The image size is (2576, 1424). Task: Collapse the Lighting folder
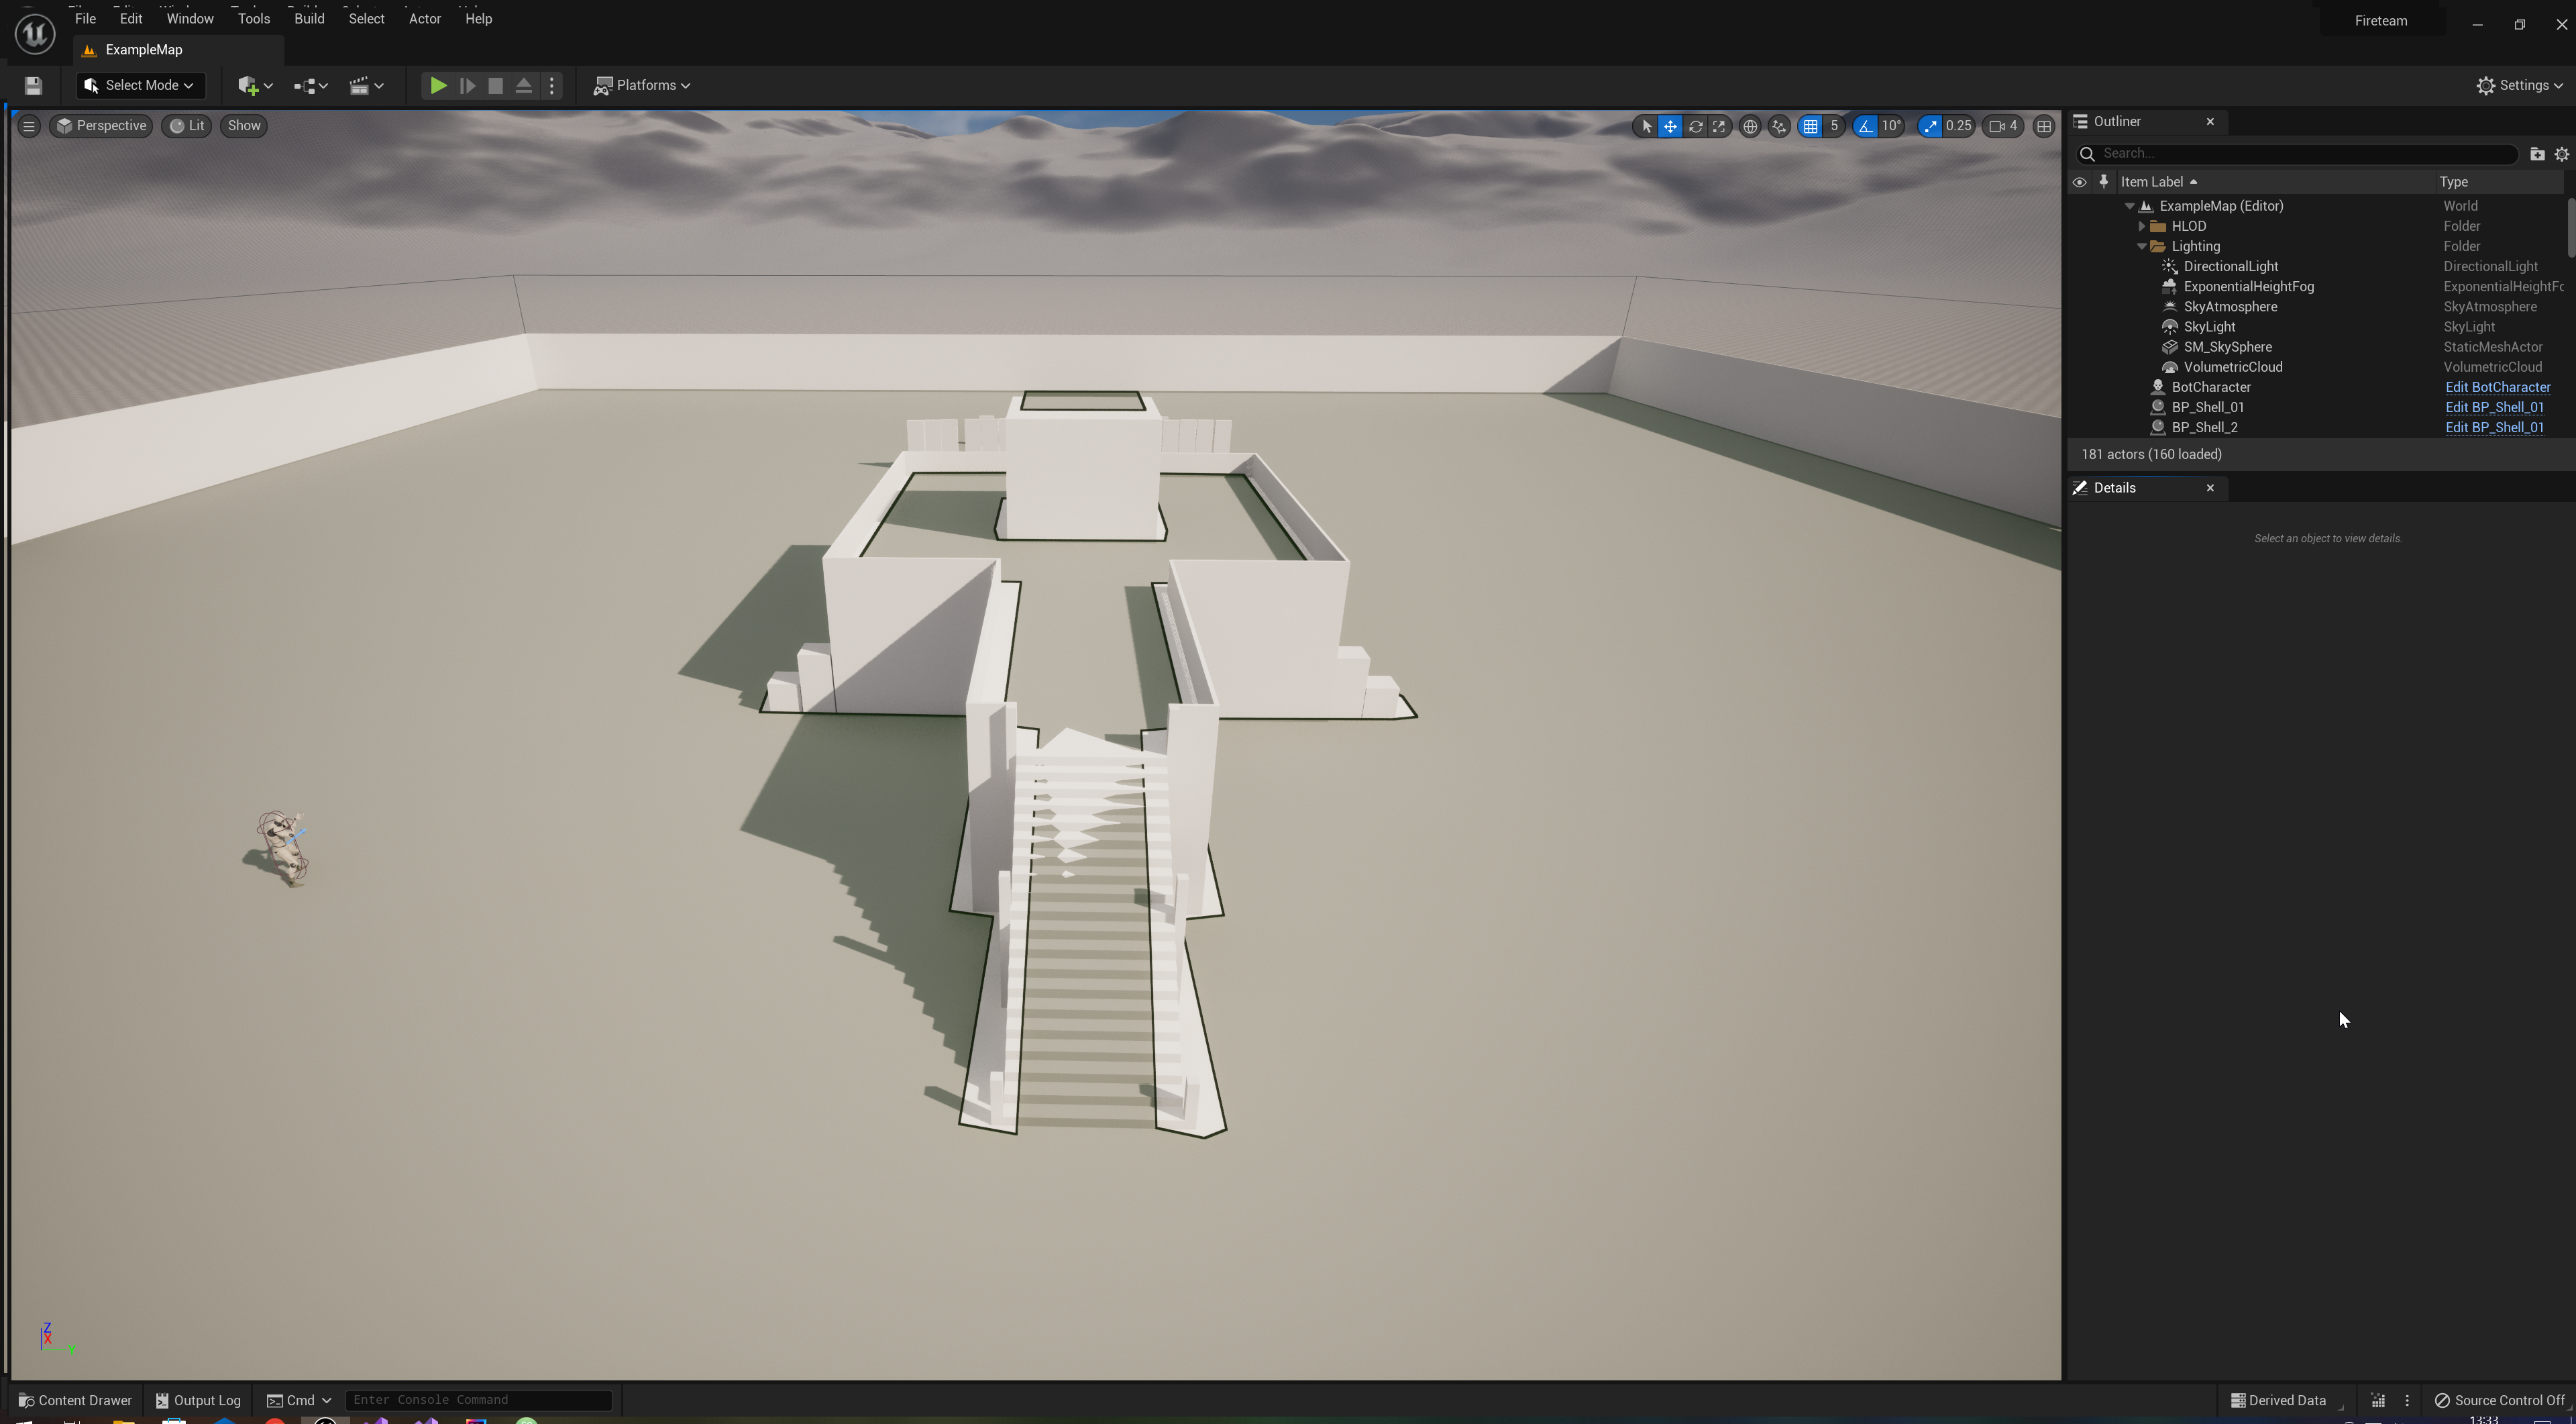click(2142, 246)
